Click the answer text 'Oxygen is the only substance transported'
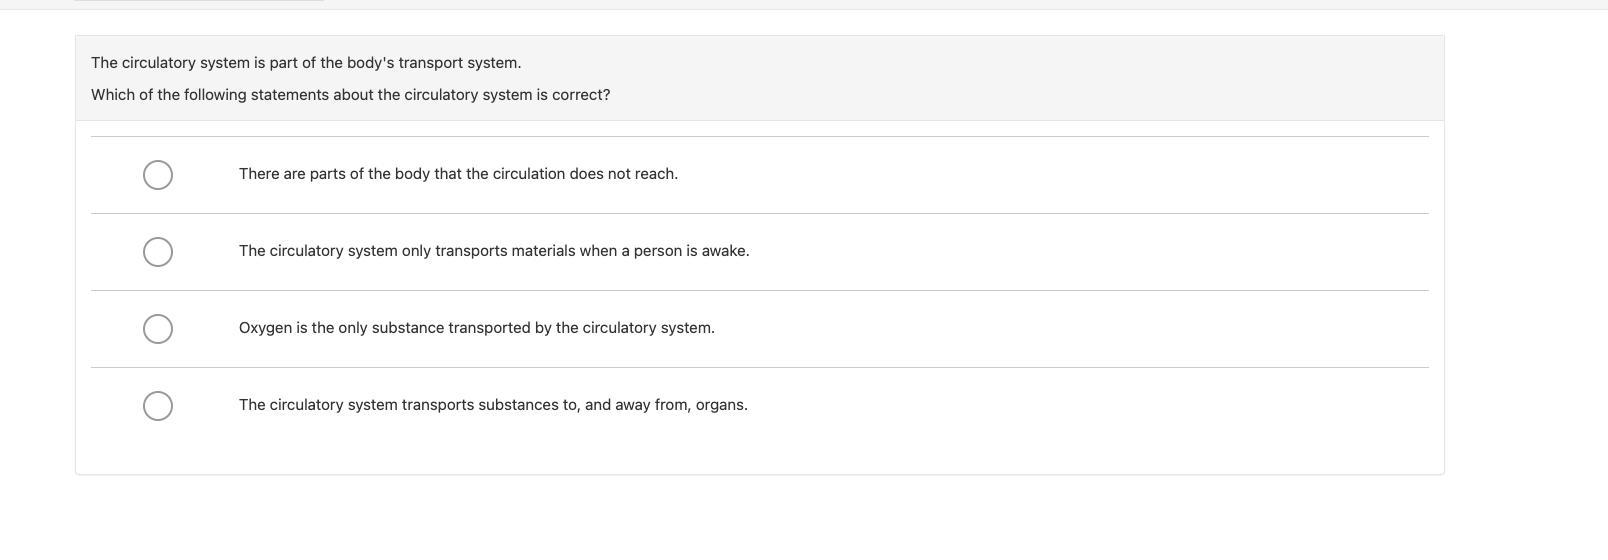Screen dimensions: 1608x560 476,328
